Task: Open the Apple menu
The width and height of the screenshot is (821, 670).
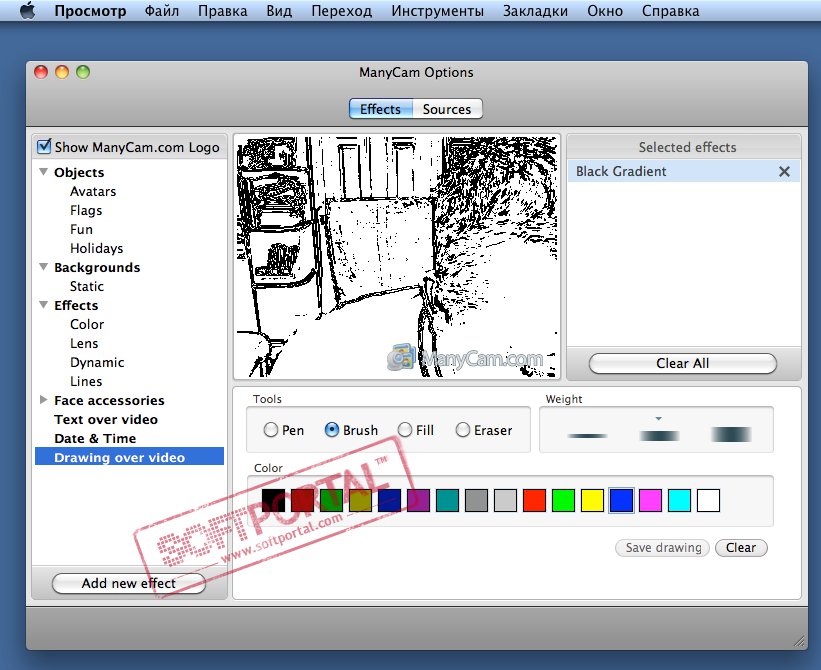Action: point(27,10)
